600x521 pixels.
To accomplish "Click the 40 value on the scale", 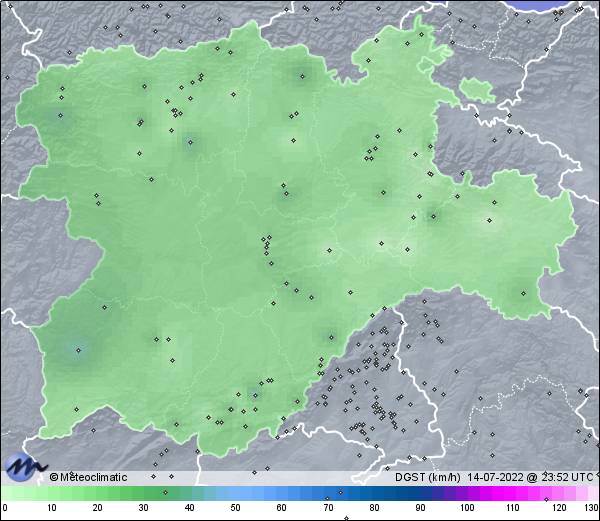I will 189,508.
